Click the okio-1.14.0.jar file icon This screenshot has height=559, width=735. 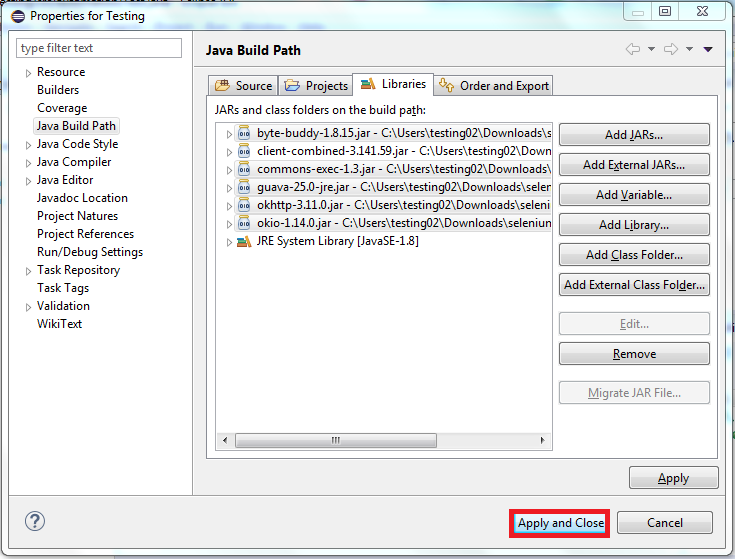click(244, 223)
